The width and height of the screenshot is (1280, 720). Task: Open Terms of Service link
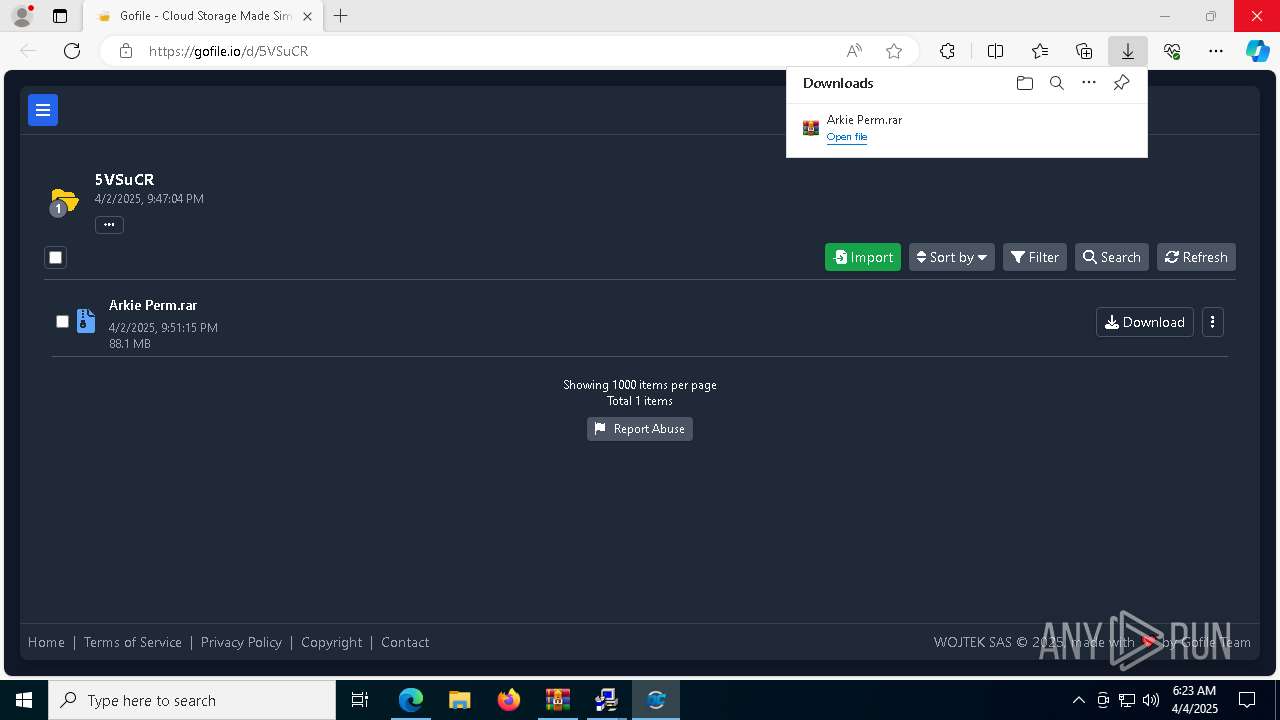[133, 642]
